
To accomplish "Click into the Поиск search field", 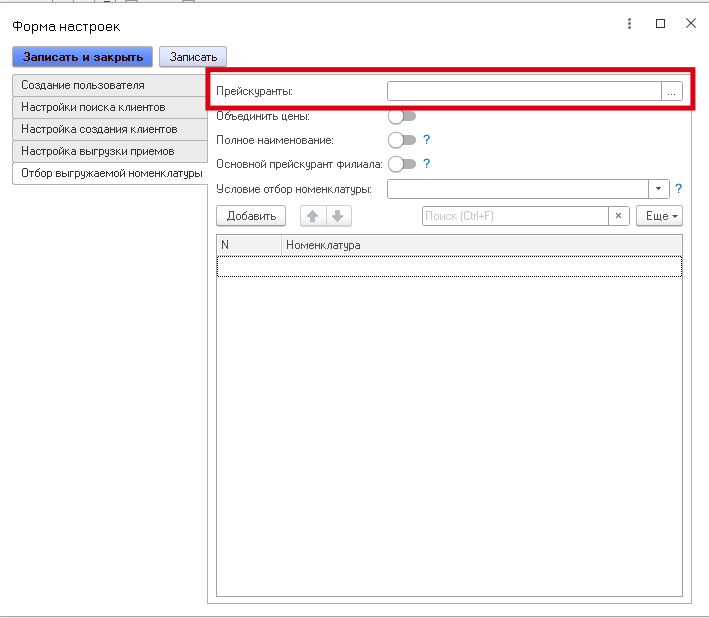I will point(514,216).
